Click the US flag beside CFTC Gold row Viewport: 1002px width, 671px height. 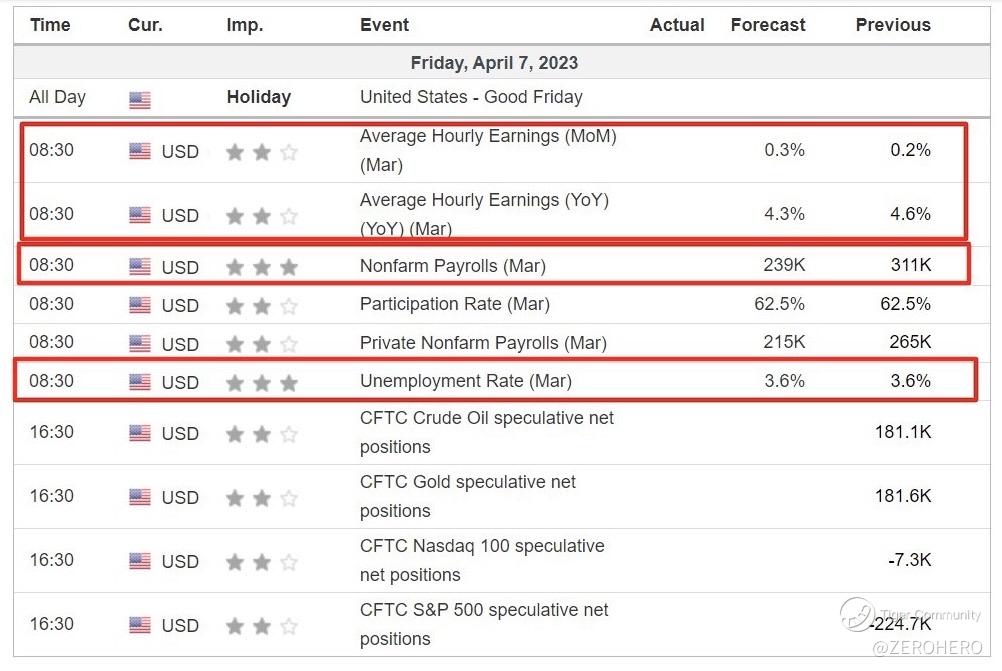tap(140, 497)
